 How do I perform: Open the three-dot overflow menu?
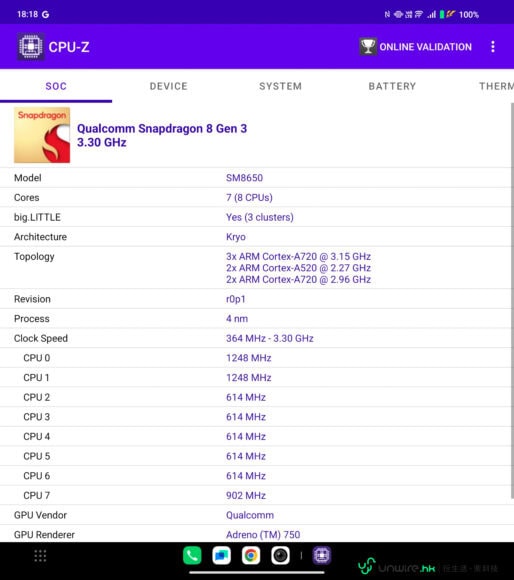[x=493, y=47]
